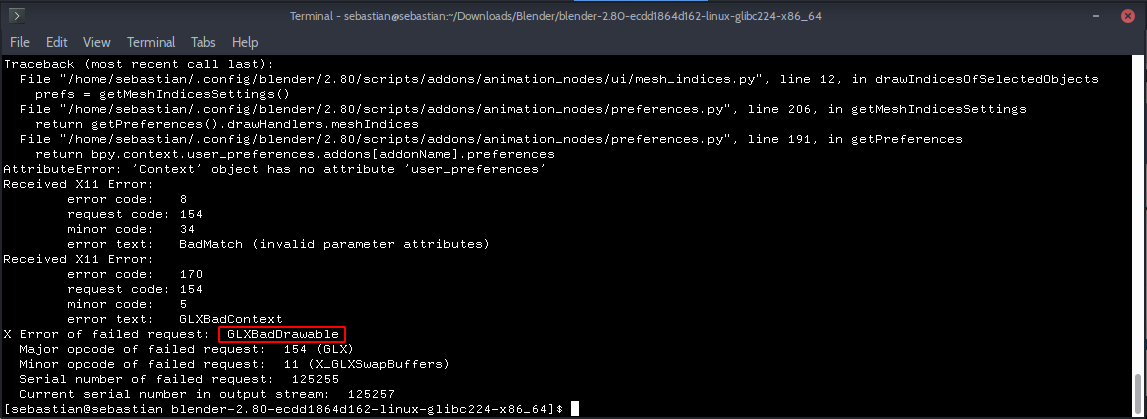Open the File menu
This screenshot has height=419, width=1147.
[x=20, y=42]
